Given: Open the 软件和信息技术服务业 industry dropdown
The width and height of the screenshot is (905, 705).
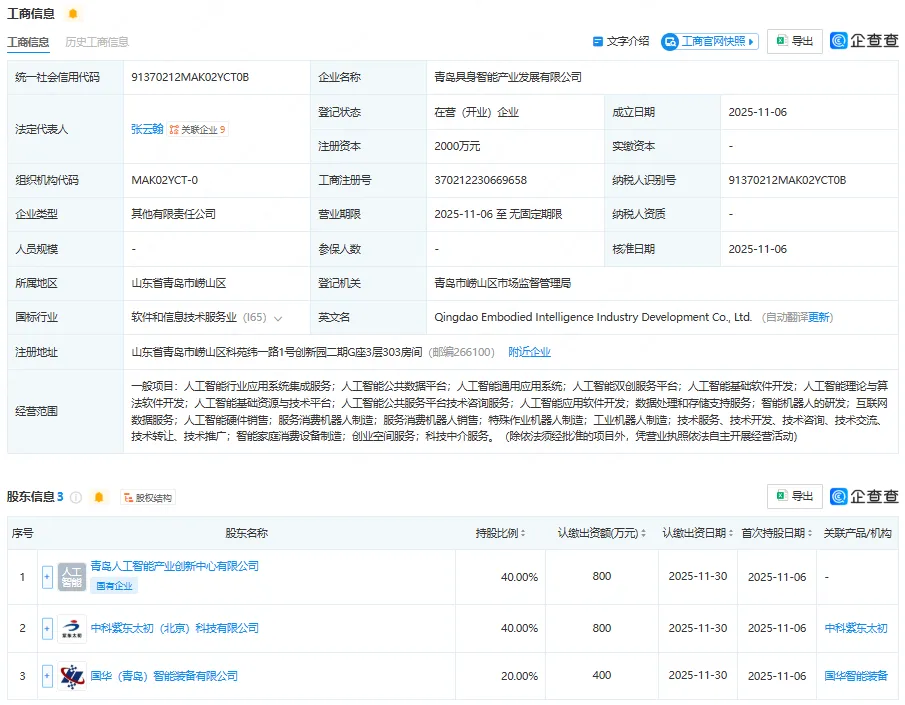Looking at the screenshot, I should 277,318.
